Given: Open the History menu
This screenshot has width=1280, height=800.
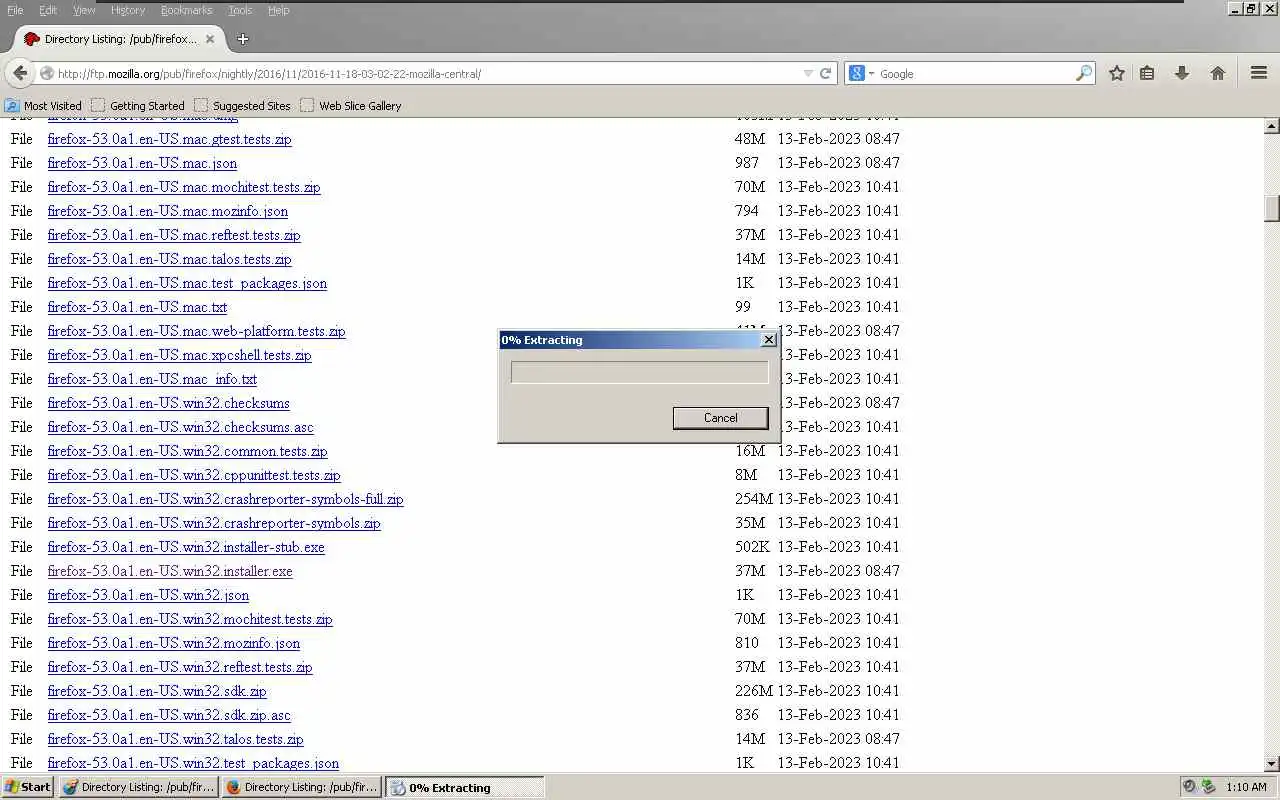Looking at the screenshot, I should pyautogui.click(x=128, y=10).
